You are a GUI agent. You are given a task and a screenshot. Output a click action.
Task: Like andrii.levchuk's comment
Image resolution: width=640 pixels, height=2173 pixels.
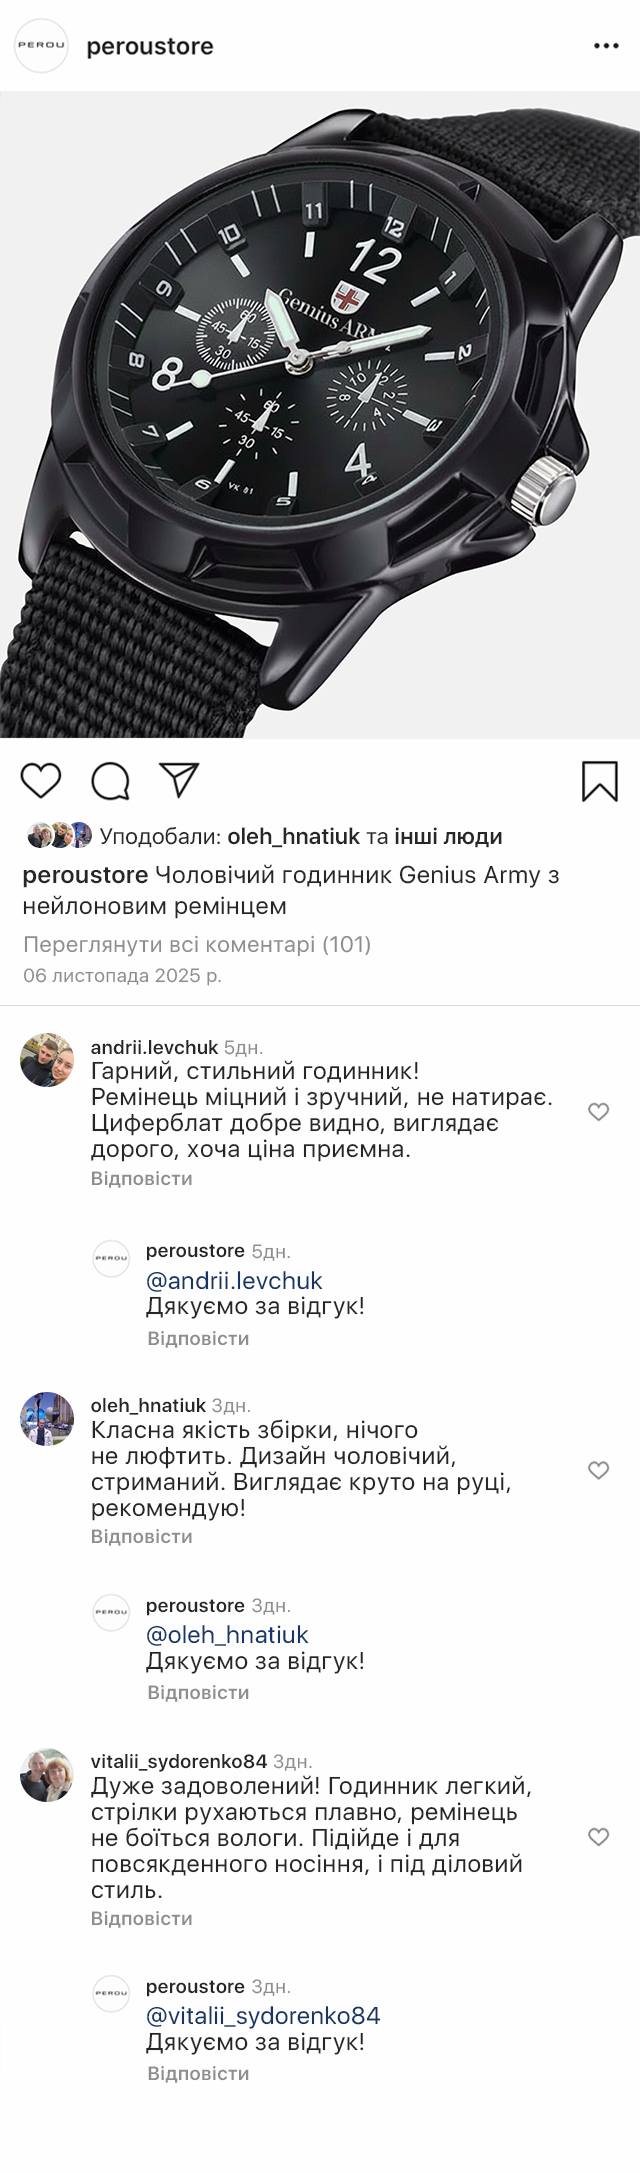(x=598, y=1112)
